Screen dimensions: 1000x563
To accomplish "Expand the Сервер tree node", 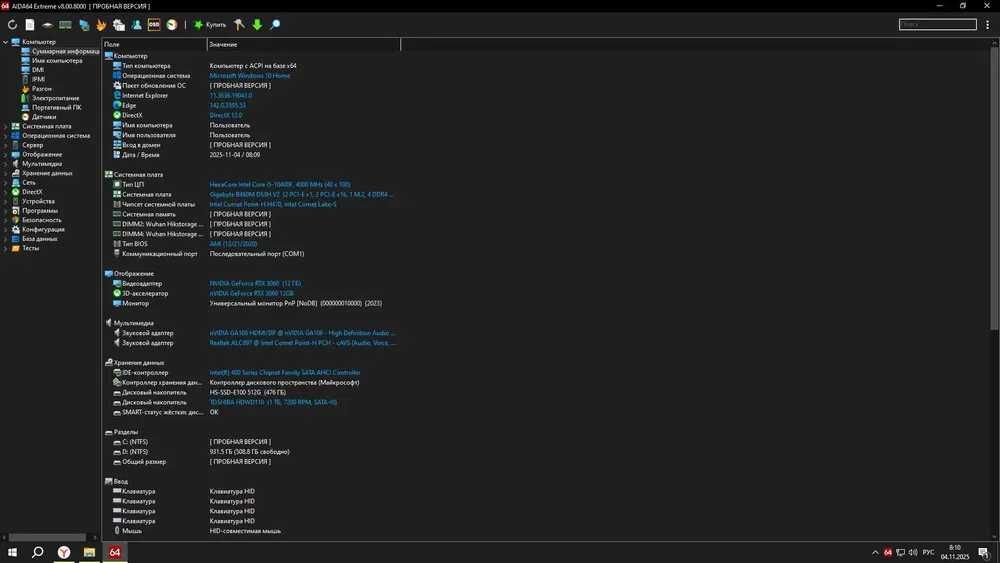I will (x=6, y=145).
